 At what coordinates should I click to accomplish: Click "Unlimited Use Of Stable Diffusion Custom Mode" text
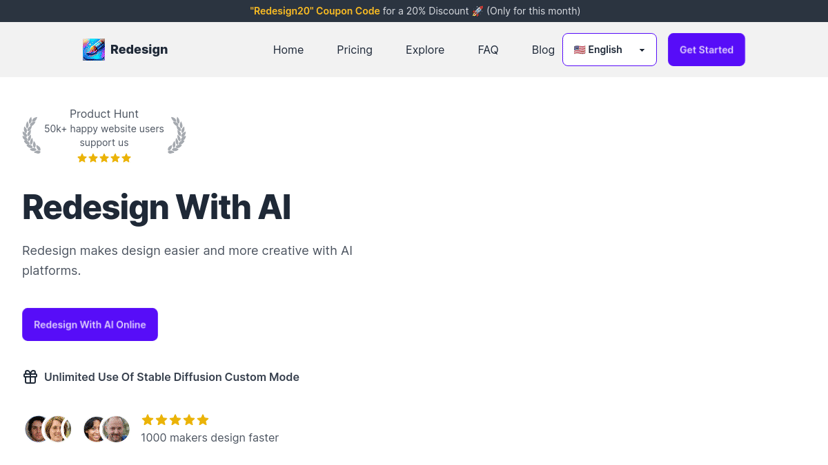coord(172,377)
